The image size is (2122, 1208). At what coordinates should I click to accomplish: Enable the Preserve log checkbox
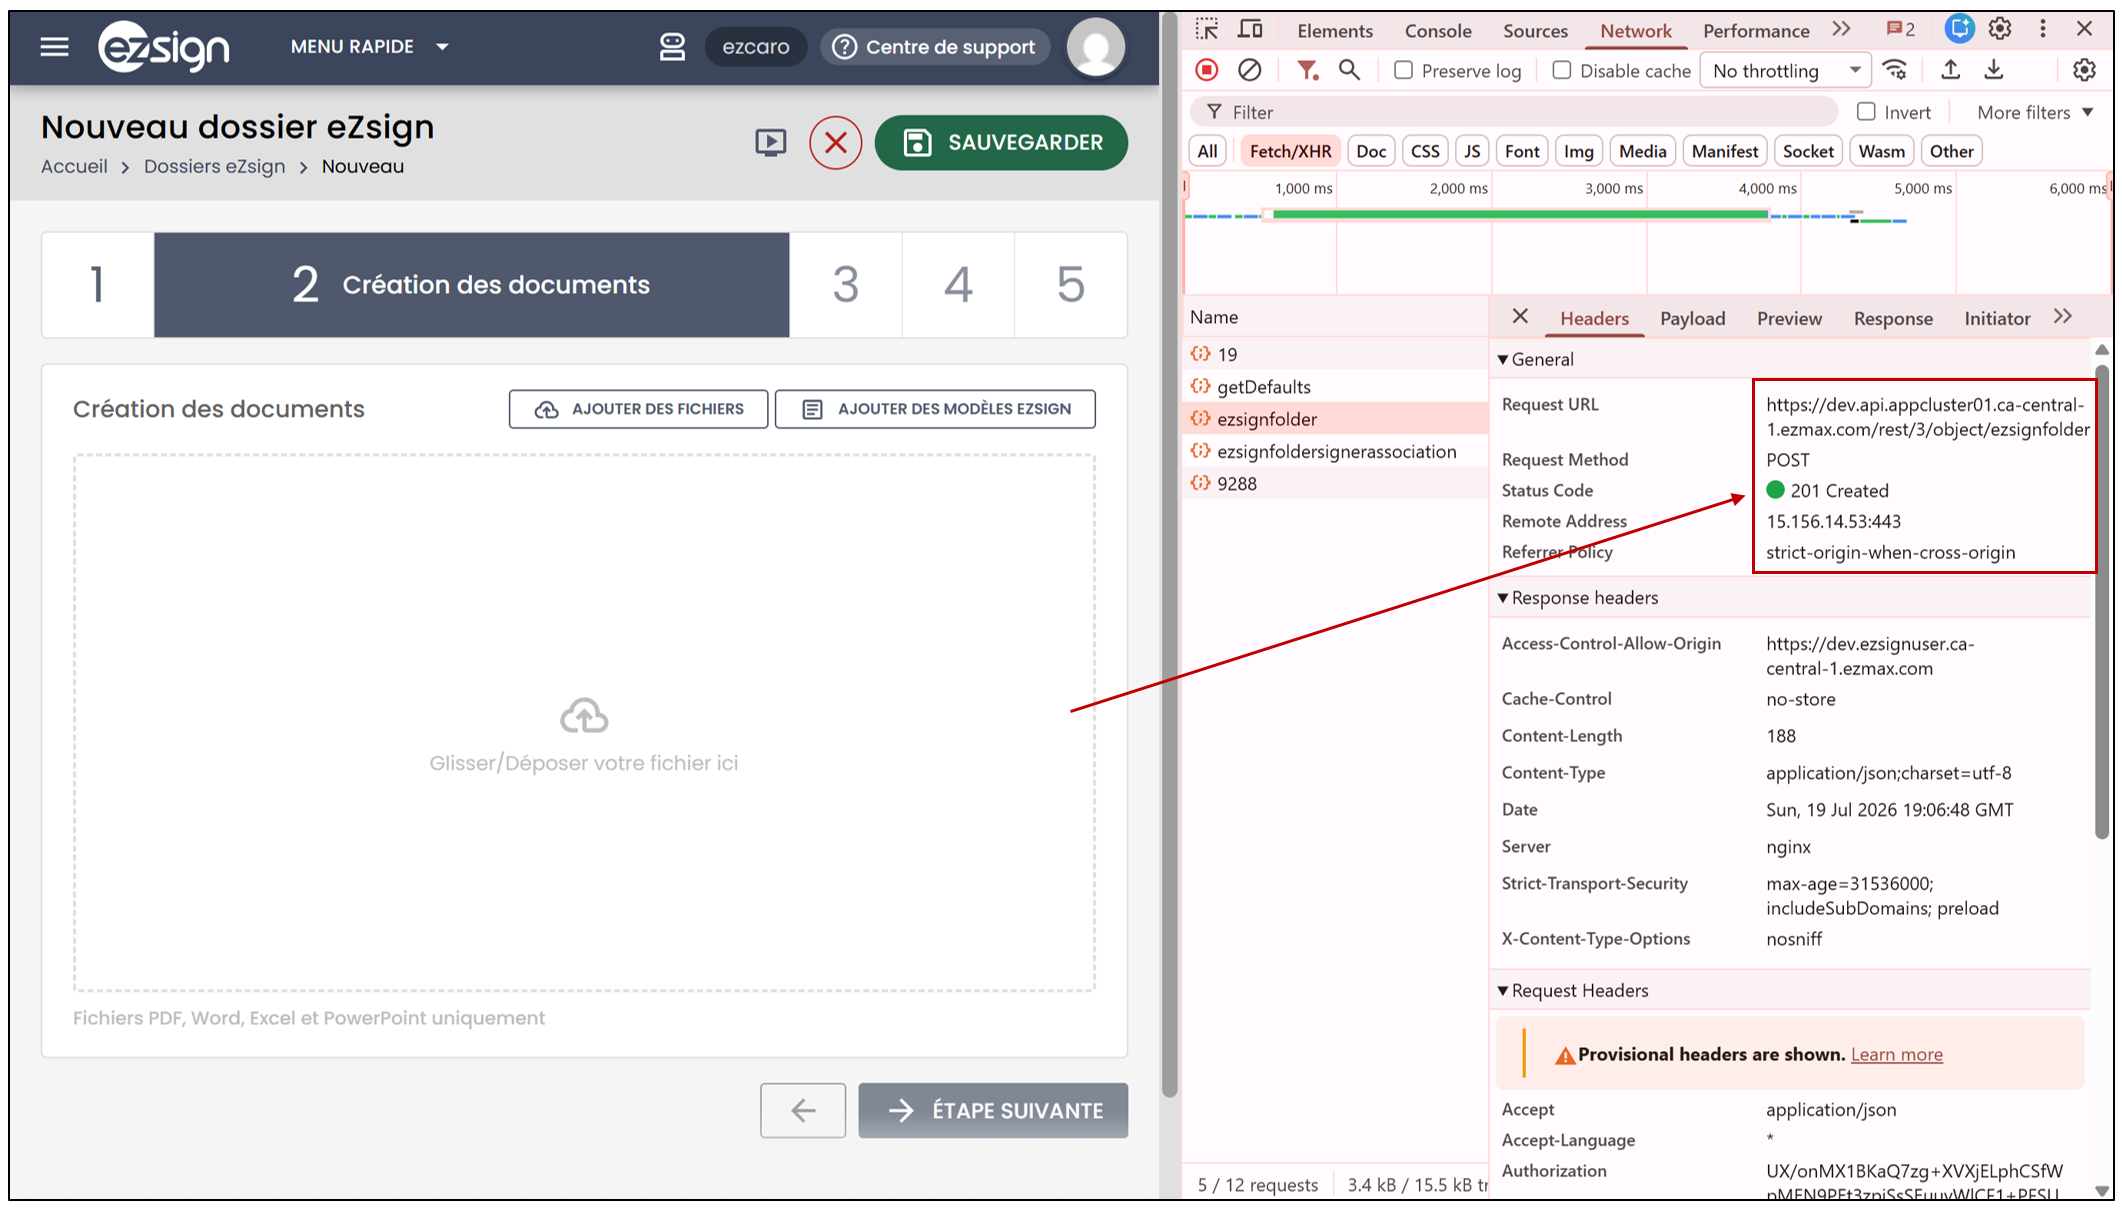click(1404, 70)
